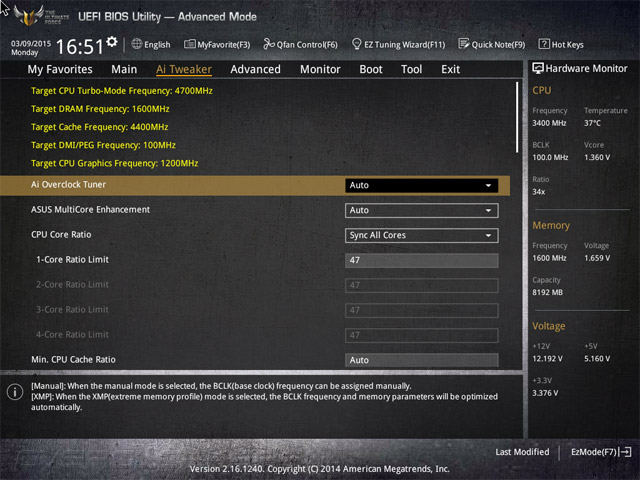Click the Ratio 34x value
The height and width of the screenshot is (480, 640).
[538, 191]
